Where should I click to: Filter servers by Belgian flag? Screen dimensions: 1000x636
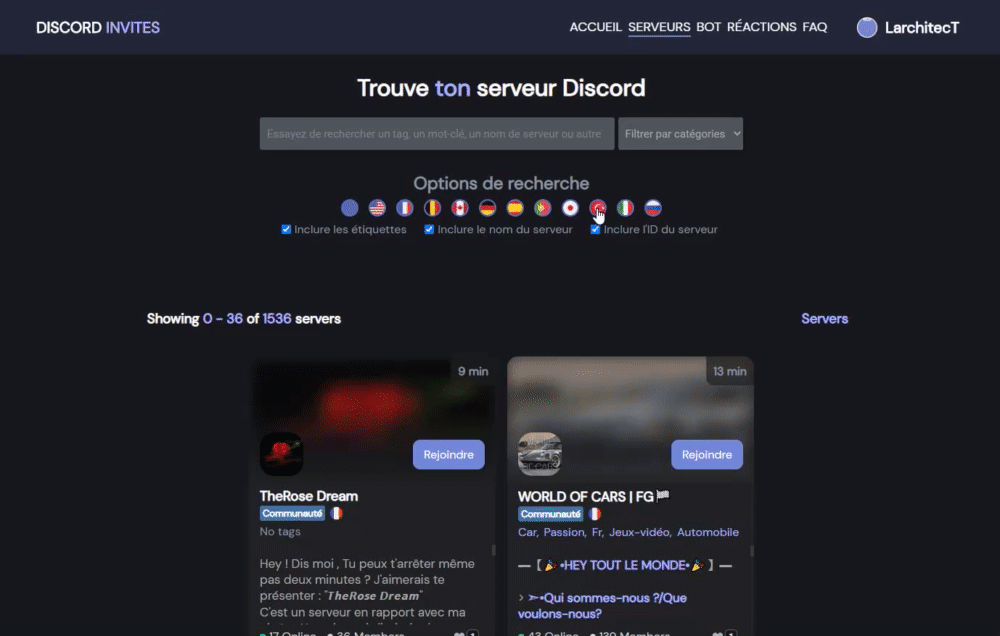432,208
